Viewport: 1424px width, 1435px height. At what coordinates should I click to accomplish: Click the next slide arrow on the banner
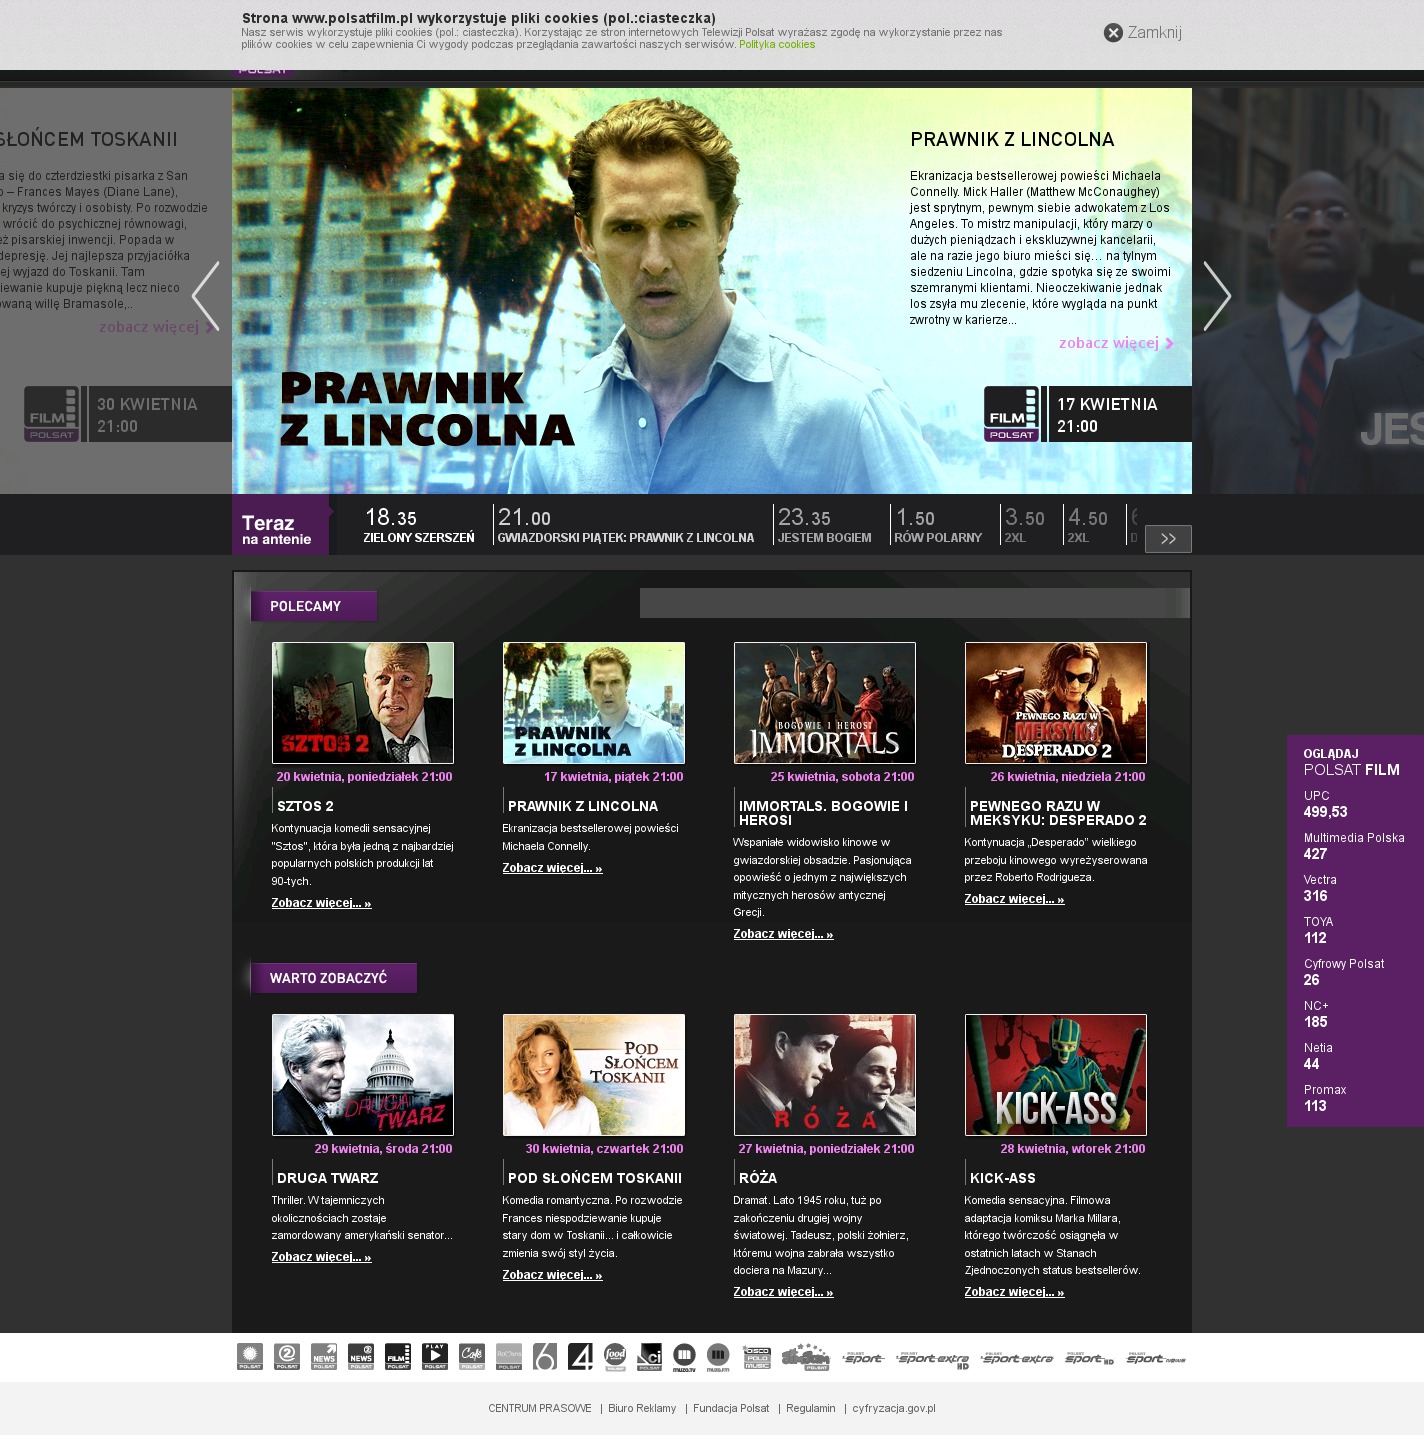coord(1216,296)
